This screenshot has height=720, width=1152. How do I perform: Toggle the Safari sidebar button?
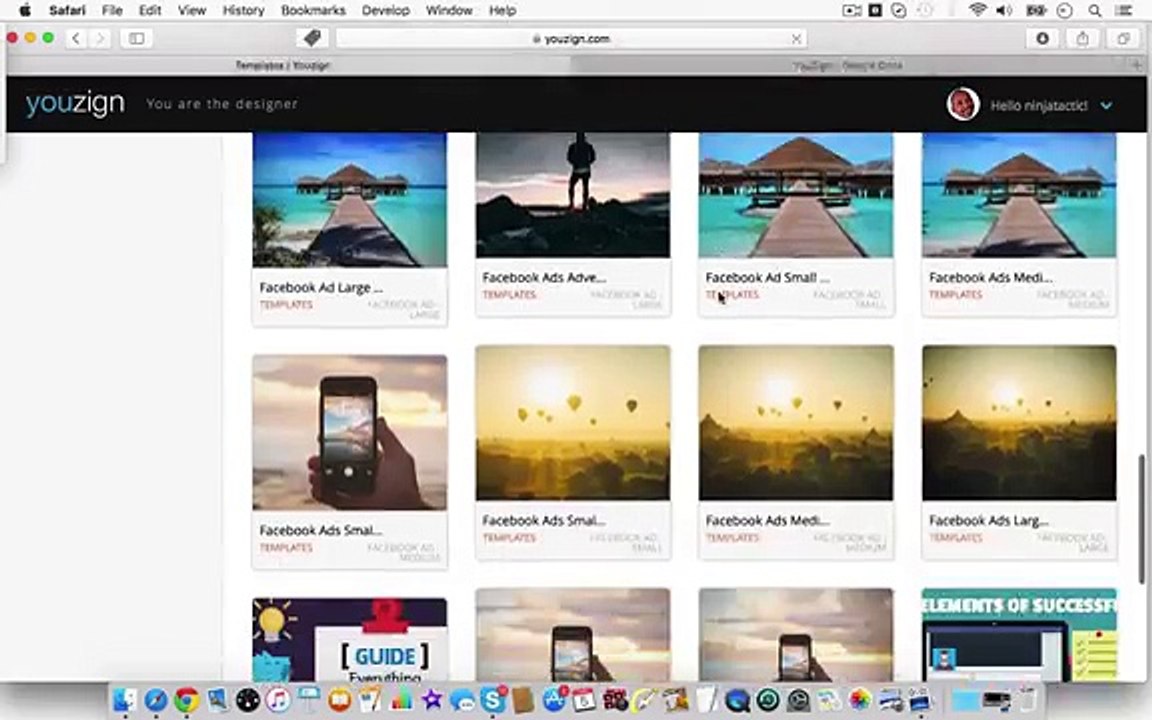[x=137, y=38]
